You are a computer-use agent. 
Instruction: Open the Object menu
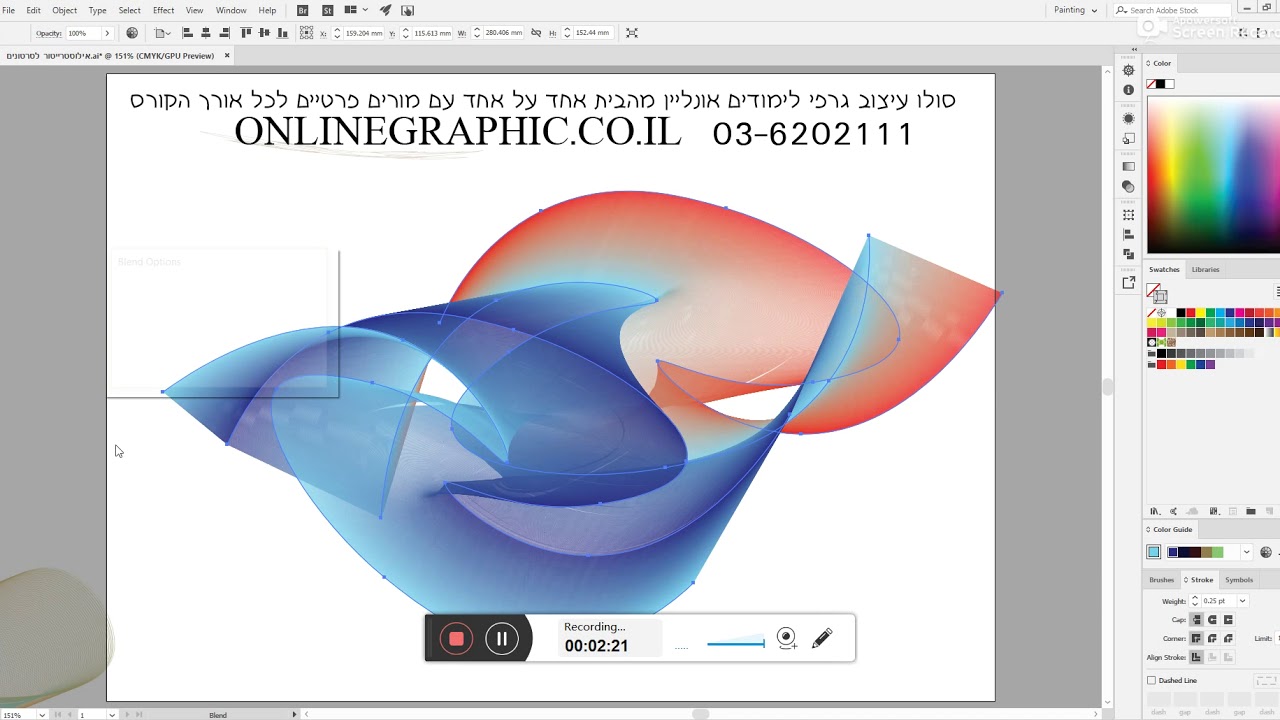coord(64,10)
